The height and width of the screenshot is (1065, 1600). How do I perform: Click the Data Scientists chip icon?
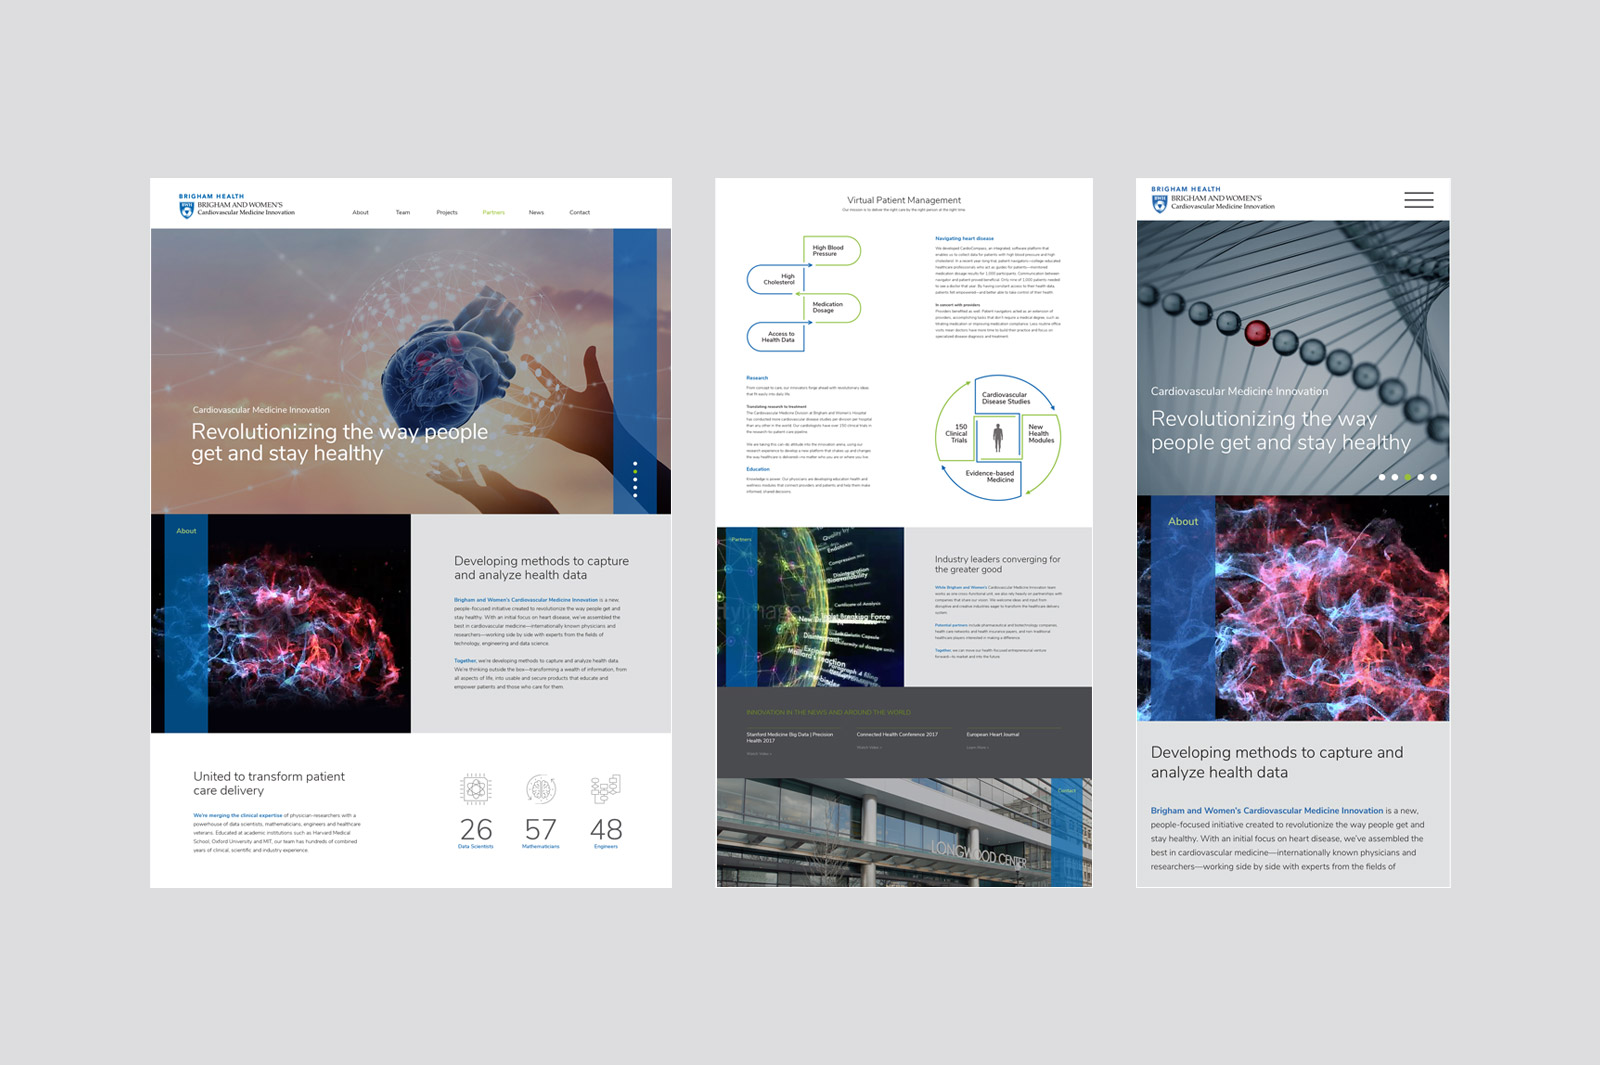pos(476,789)
